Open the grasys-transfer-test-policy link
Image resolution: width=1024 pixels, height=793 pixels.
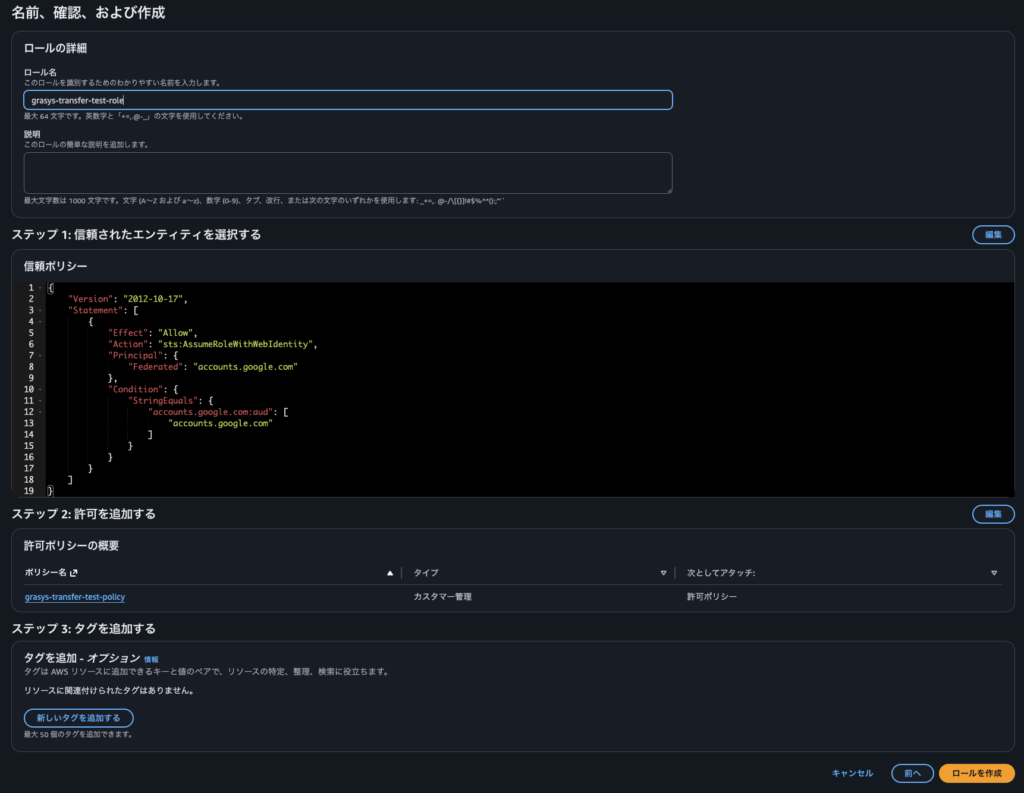tap(75, 597)
